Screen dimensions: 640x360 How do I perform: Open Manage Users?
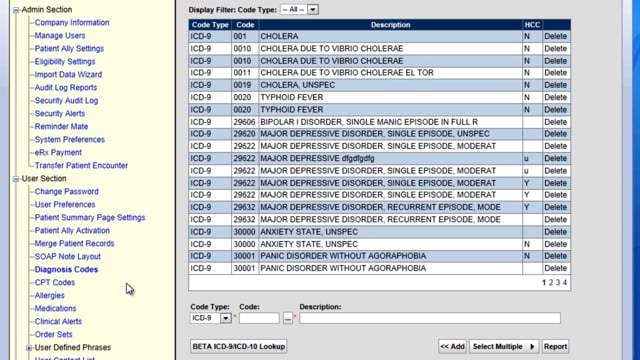[x=60, y=36]
